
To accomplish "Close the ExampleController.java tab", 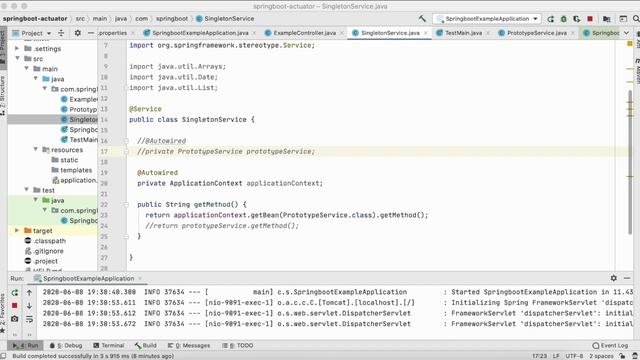I will click(342, 33).
